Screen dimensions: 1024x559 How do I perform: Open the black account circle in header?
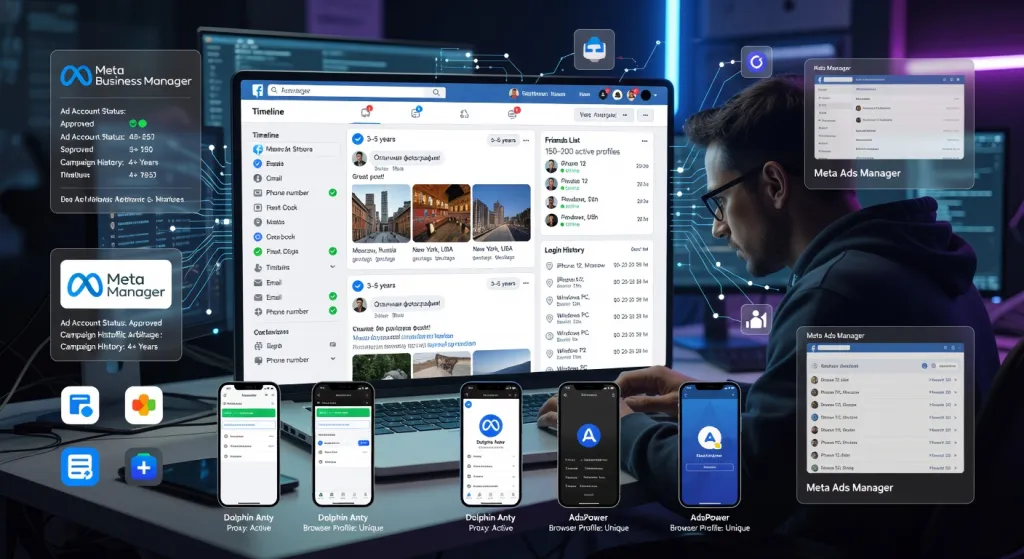[646, 95]
